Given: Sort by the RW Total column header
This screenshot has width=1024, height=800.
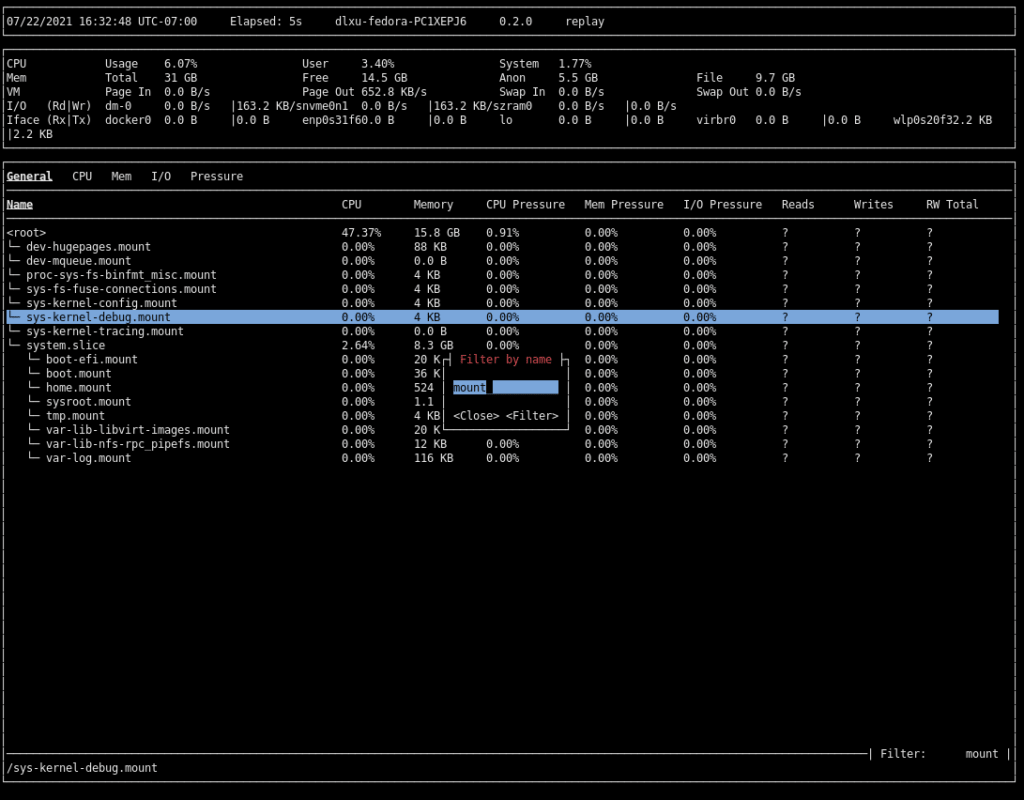Looking at the screenshot, I should [952, 204].
